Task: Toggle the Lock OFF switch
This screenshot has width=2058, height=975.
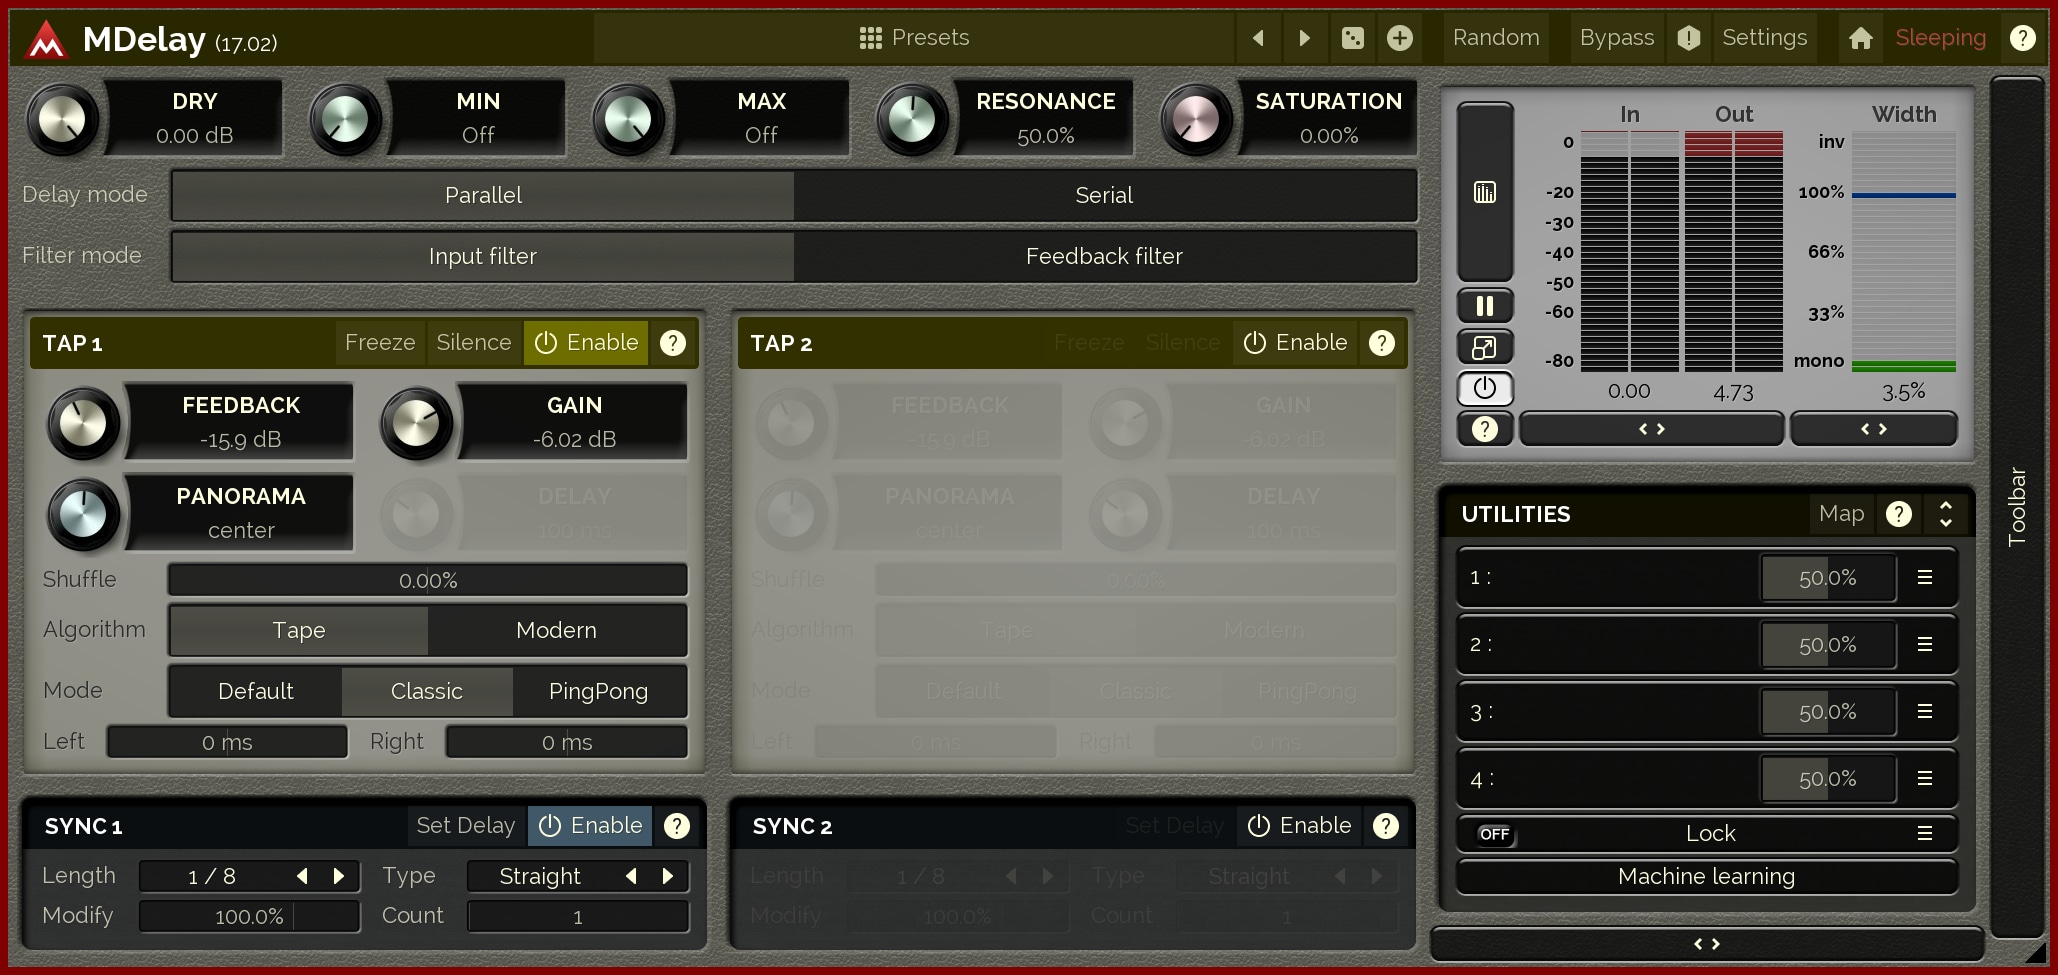Action: pyautogui.click(x=1495, y=834)
